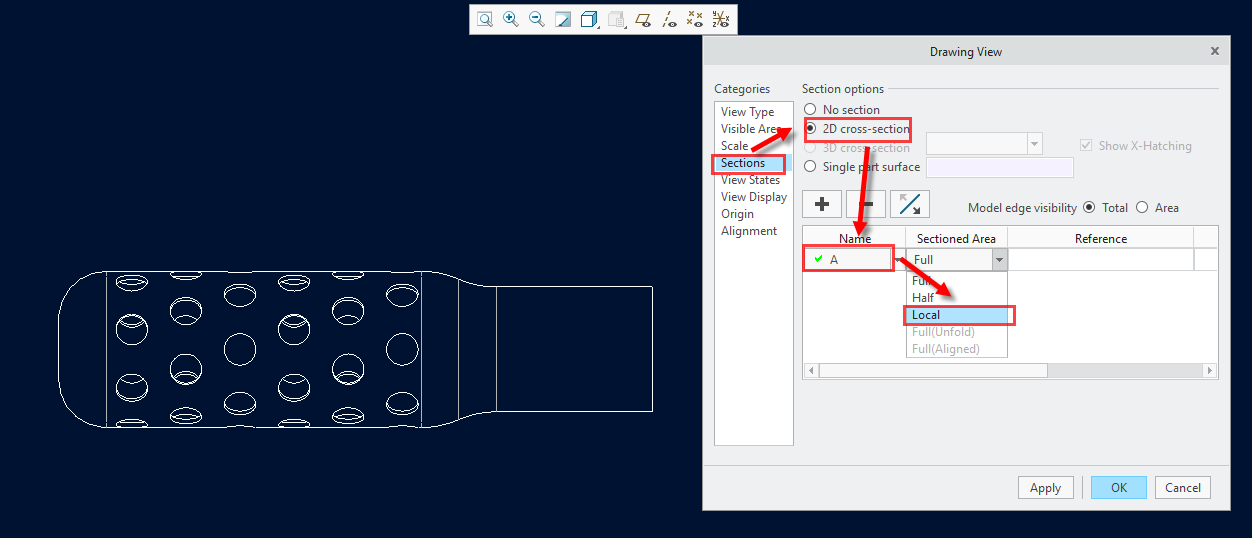Image resolution: width=1252 pixels, height=538 pixels.
Task: Click the Cancel button
Action: tap(1183, 488)
